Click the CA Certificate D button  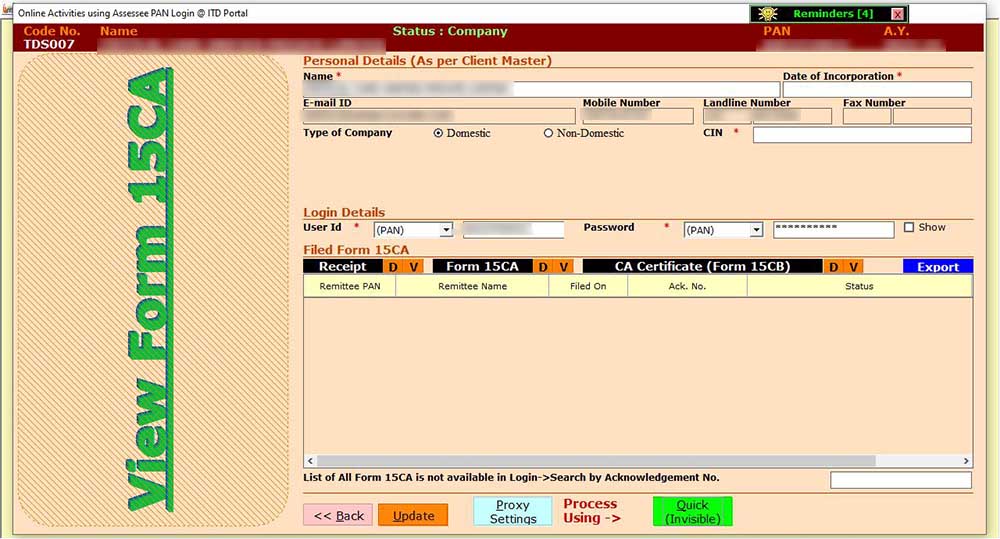[x=833, y=267]
